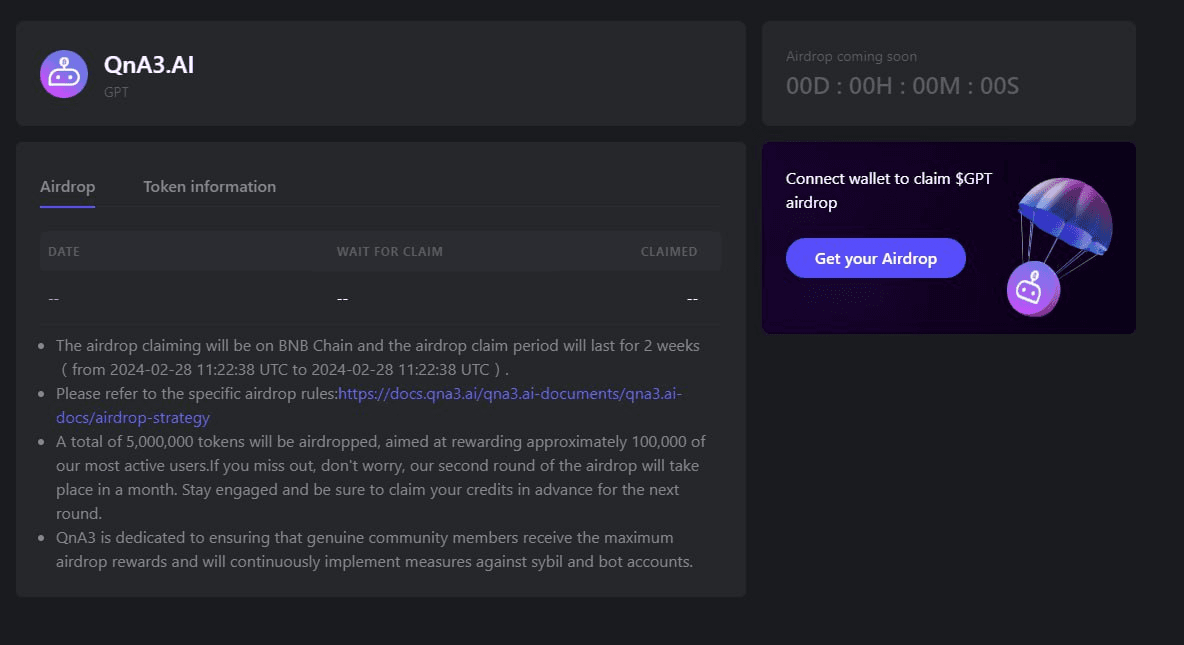The height and width of the screenshot is (645, 1184).
Task: Click the sybil and bot accounts paragraph
Action: (374, 550)
